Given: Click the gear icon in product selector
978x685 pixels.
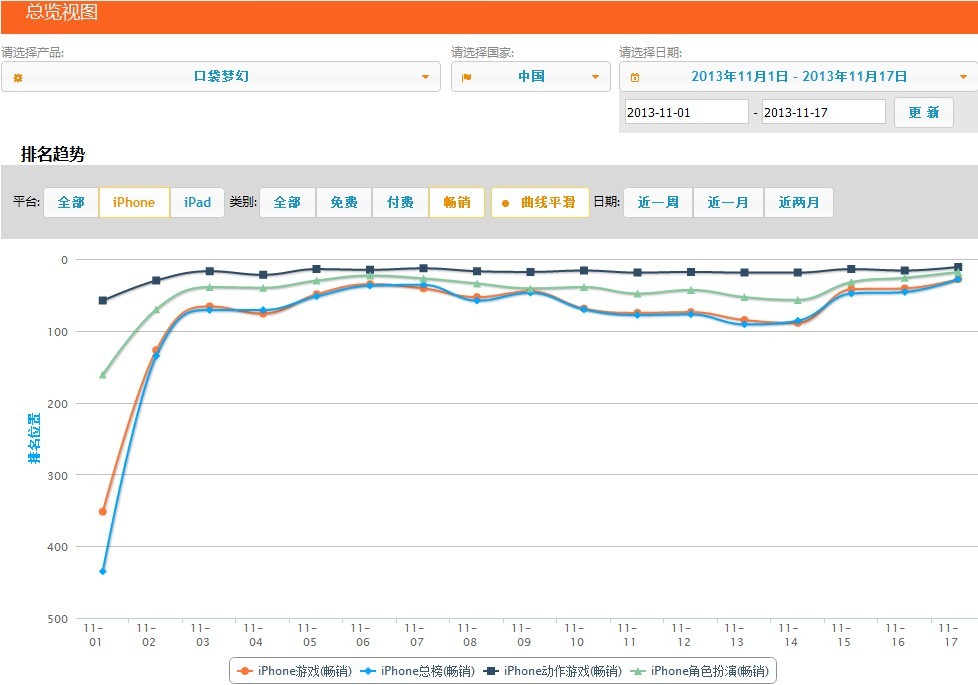Looking at the screenshot, I should click(17, 77).
